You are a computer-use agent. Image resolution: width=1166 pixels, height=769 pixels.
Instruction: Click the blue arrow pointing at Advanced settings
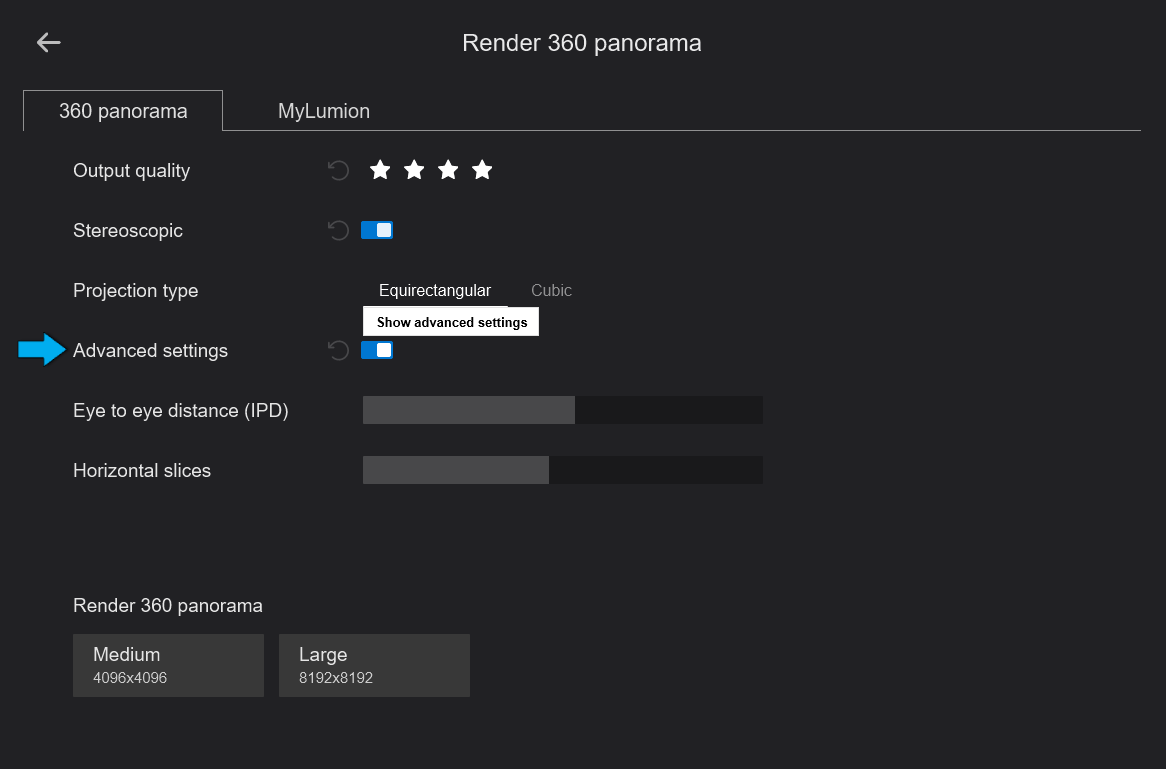pyautogui.click(x=41, y=350)
